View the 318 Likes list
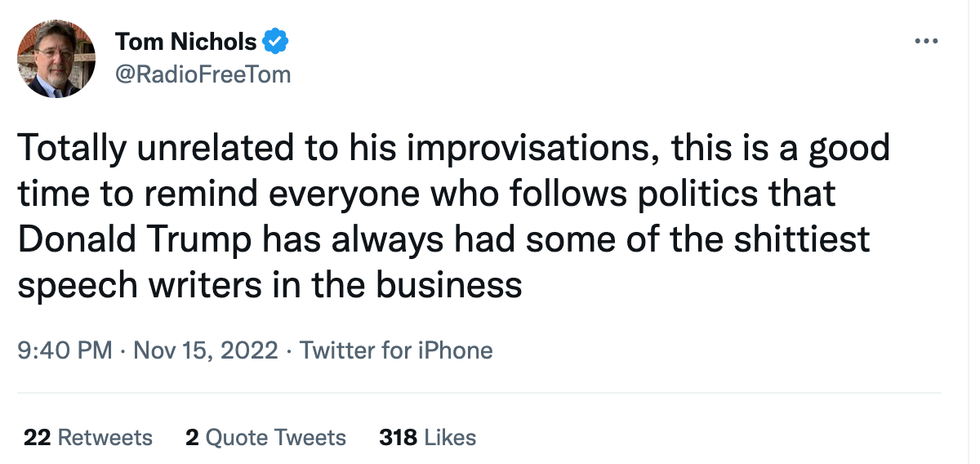980x464 pixels. [x=428, y=437]
